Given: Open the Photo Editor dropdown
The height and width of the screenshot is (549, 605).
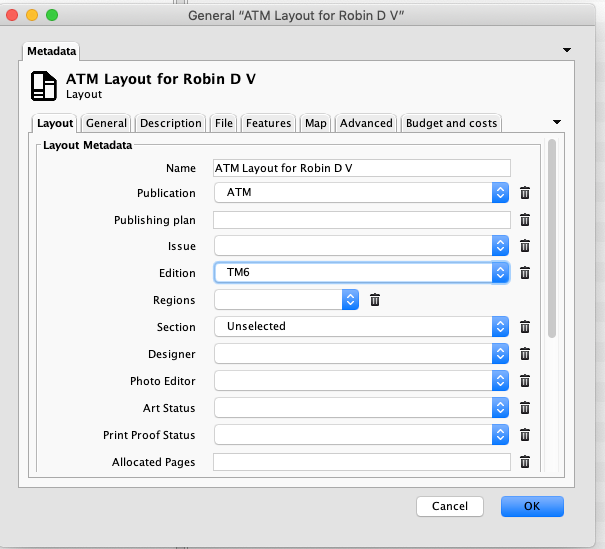Looking at the screenshot, I should pos(361,381).
